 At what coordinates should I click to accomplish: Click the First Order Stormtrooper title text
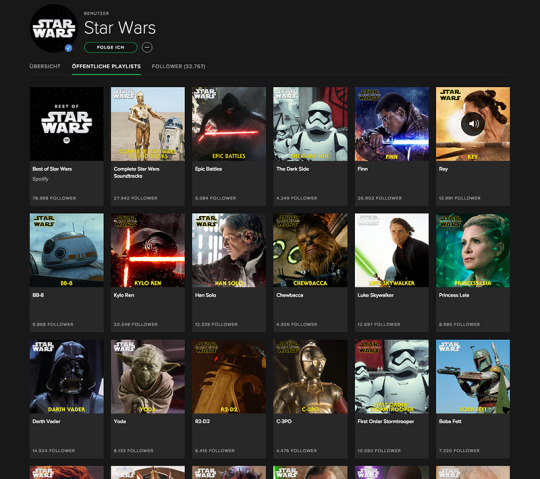386,421
